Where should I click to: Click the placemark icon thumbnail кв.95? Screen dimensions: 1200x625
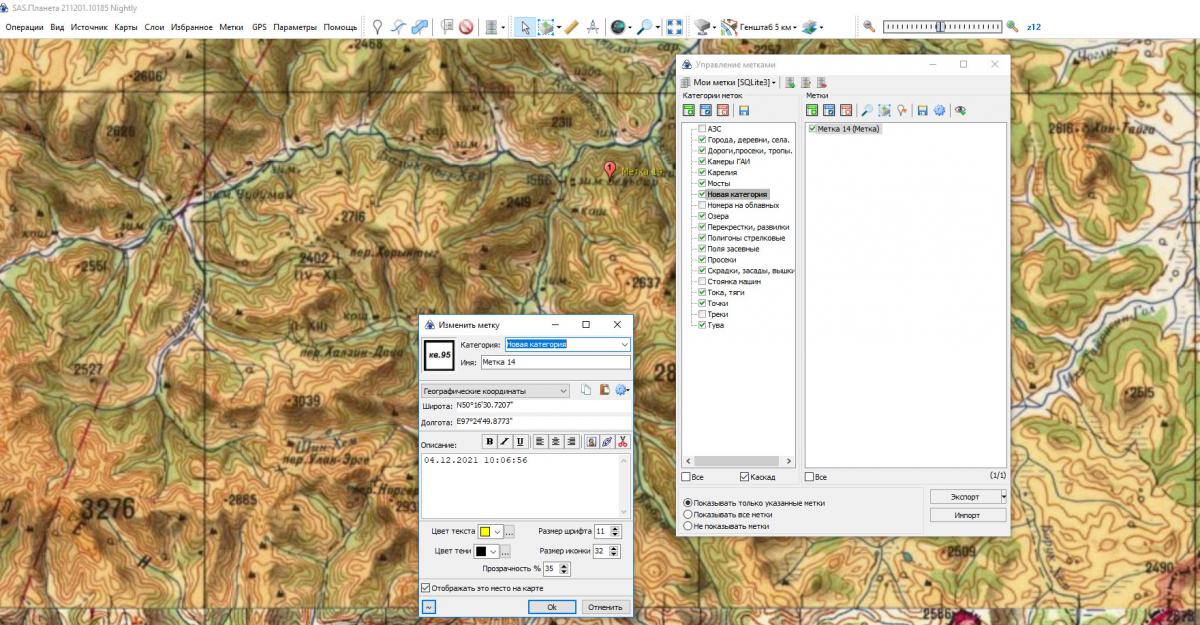click(x=439, y=354)
